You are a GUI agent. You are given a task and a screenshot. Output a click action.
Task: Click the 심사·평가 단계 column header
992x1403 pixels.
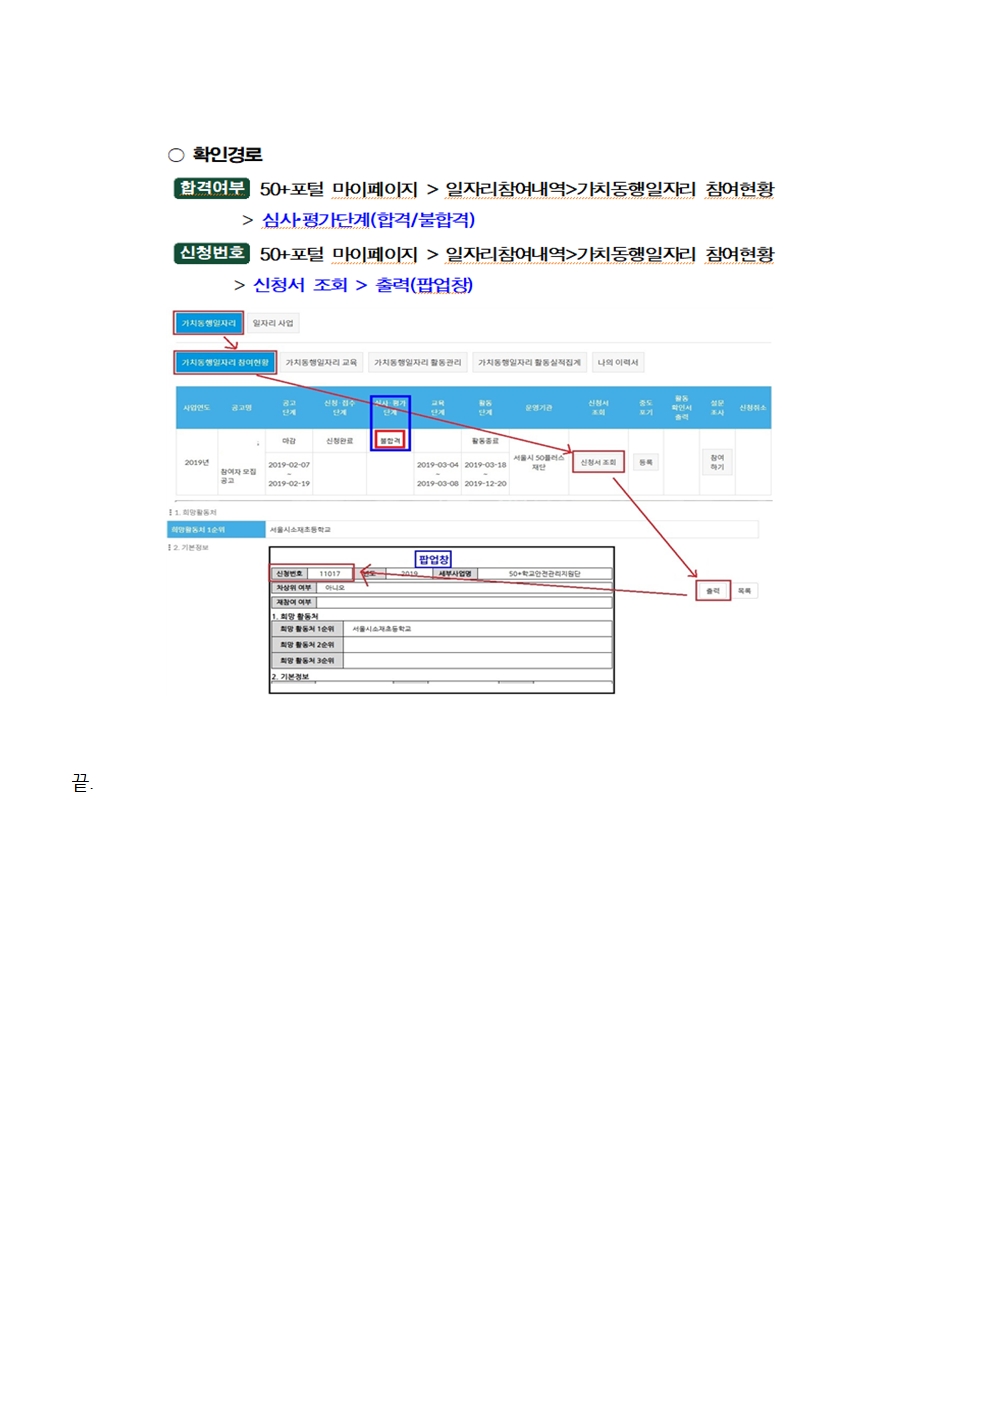390,407
